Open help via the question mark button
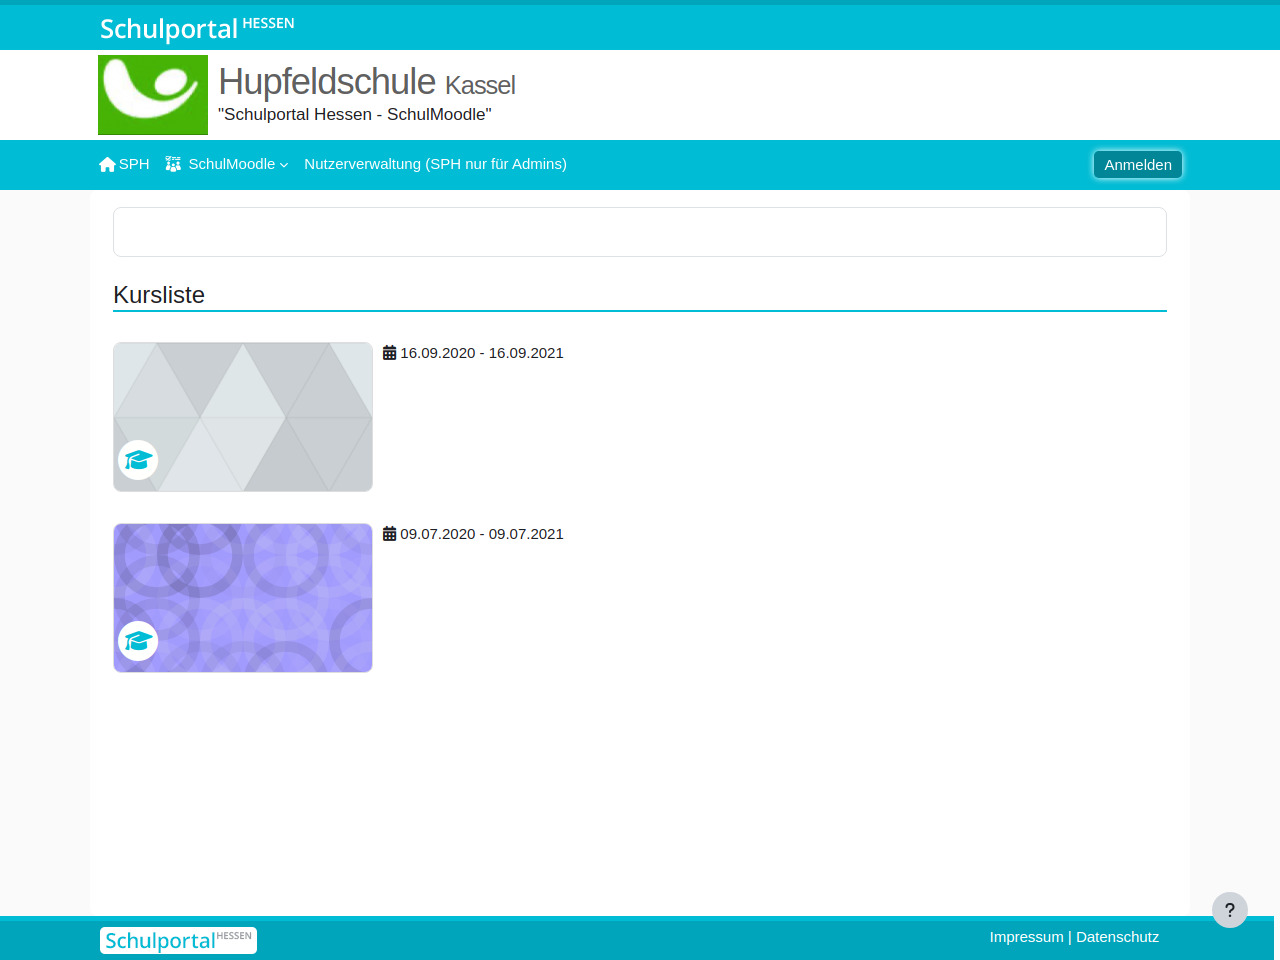Viewport: 1280px width, 960px height. point(1229,910)
